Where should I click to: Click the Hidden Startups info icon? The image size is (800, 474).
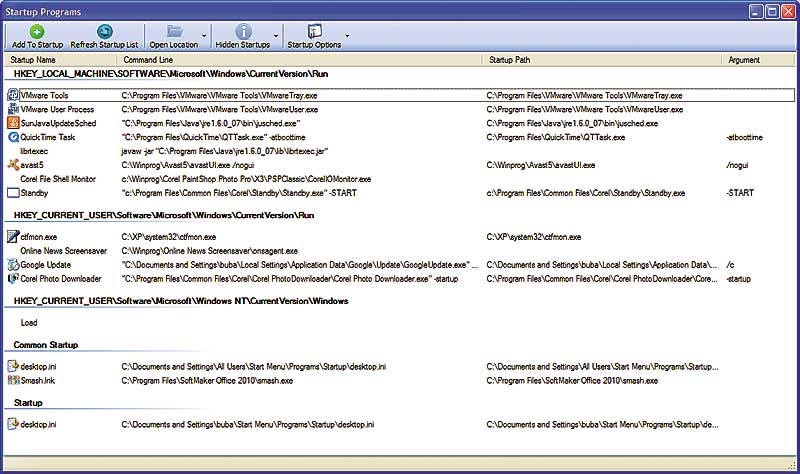pos(243,32)
